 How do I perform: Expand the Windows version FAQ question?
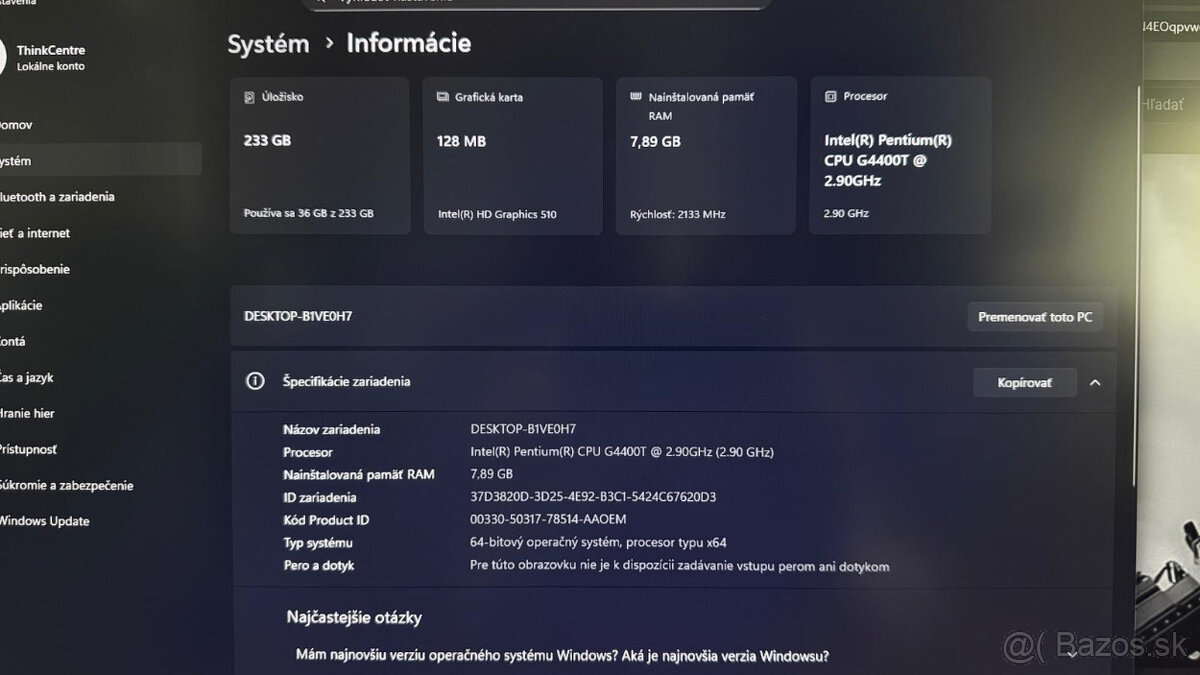[x=1074, y=655]
